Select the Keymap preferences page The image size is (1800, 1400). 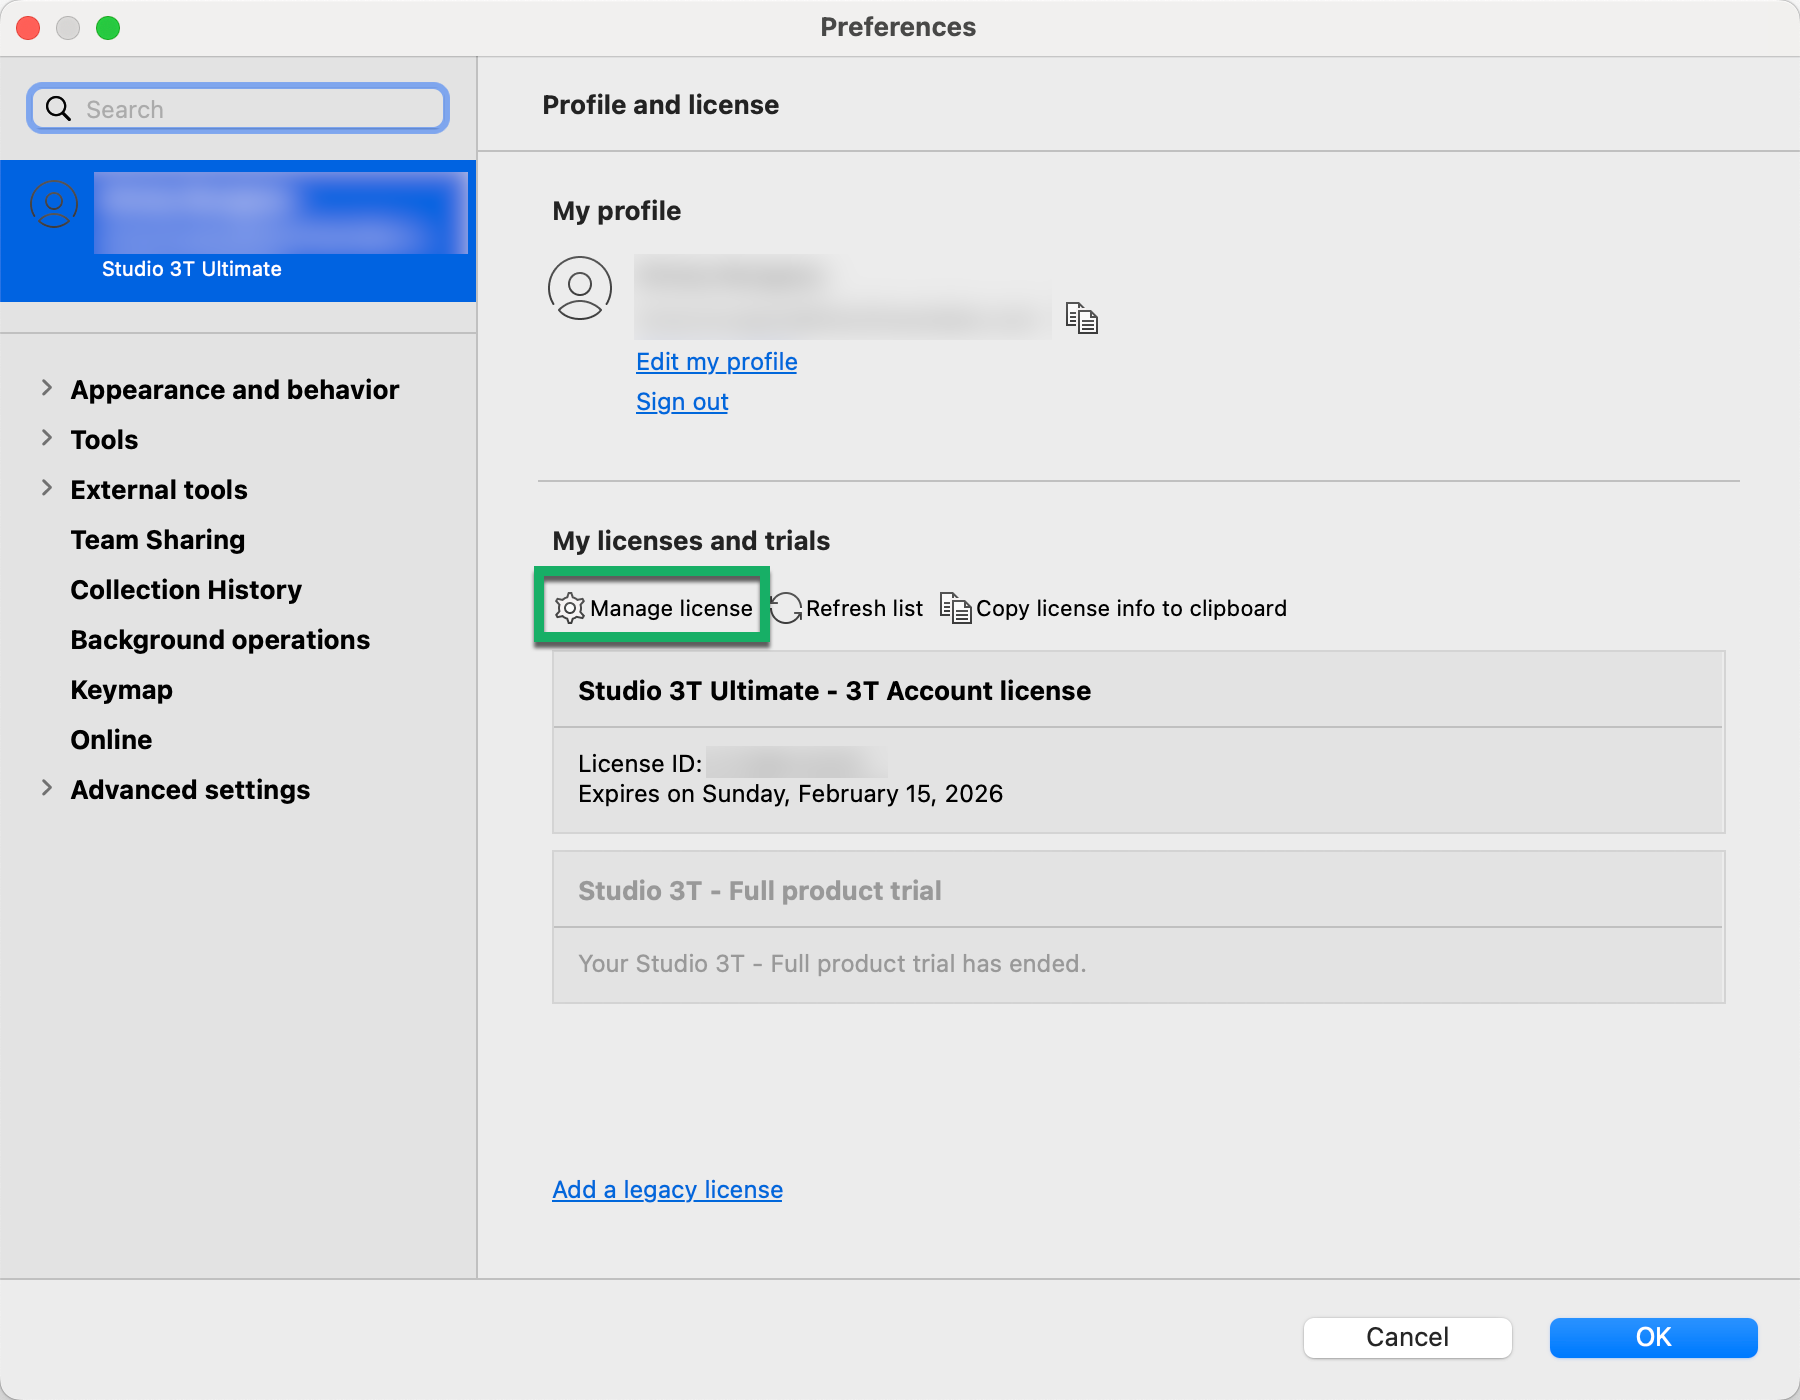pos(121,690)
